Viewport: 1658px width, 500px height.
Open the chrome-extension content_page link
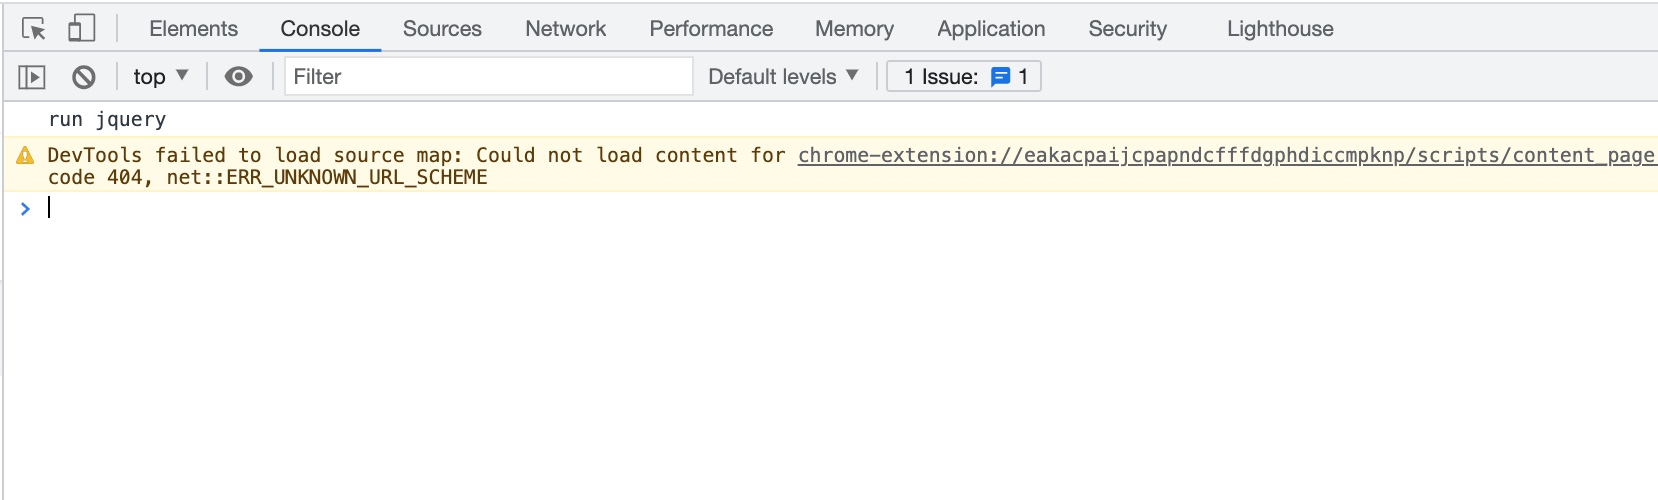point(1226,155)
